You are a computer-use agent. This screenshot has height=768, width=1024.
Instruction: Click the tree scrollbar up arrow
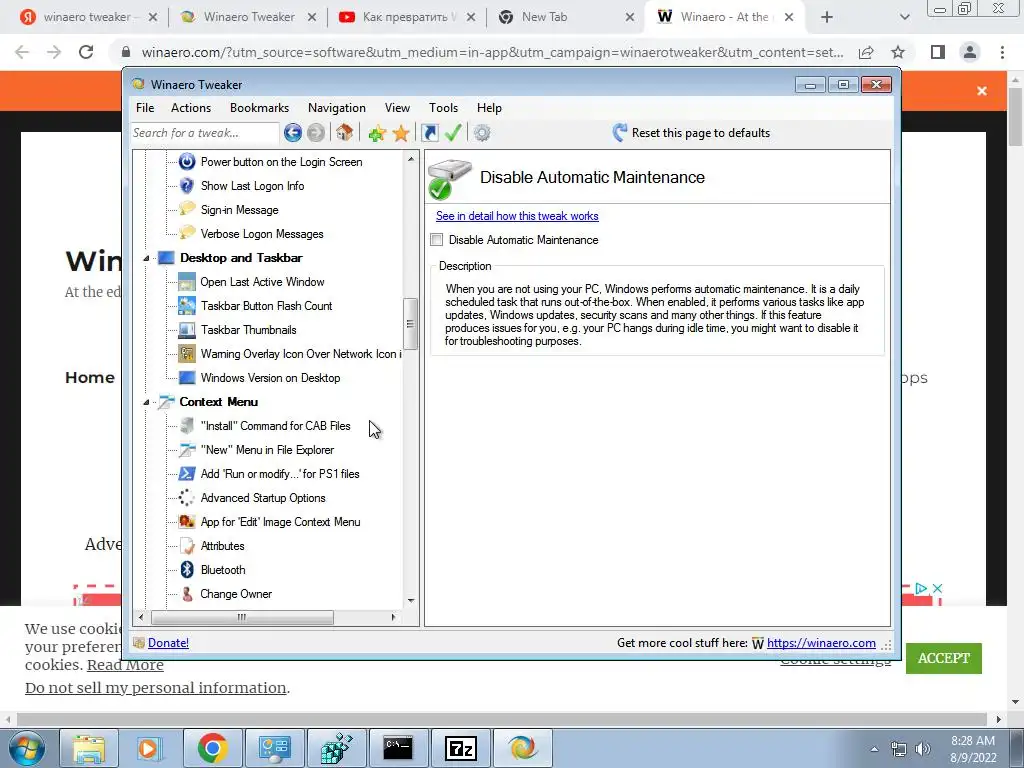411,159
